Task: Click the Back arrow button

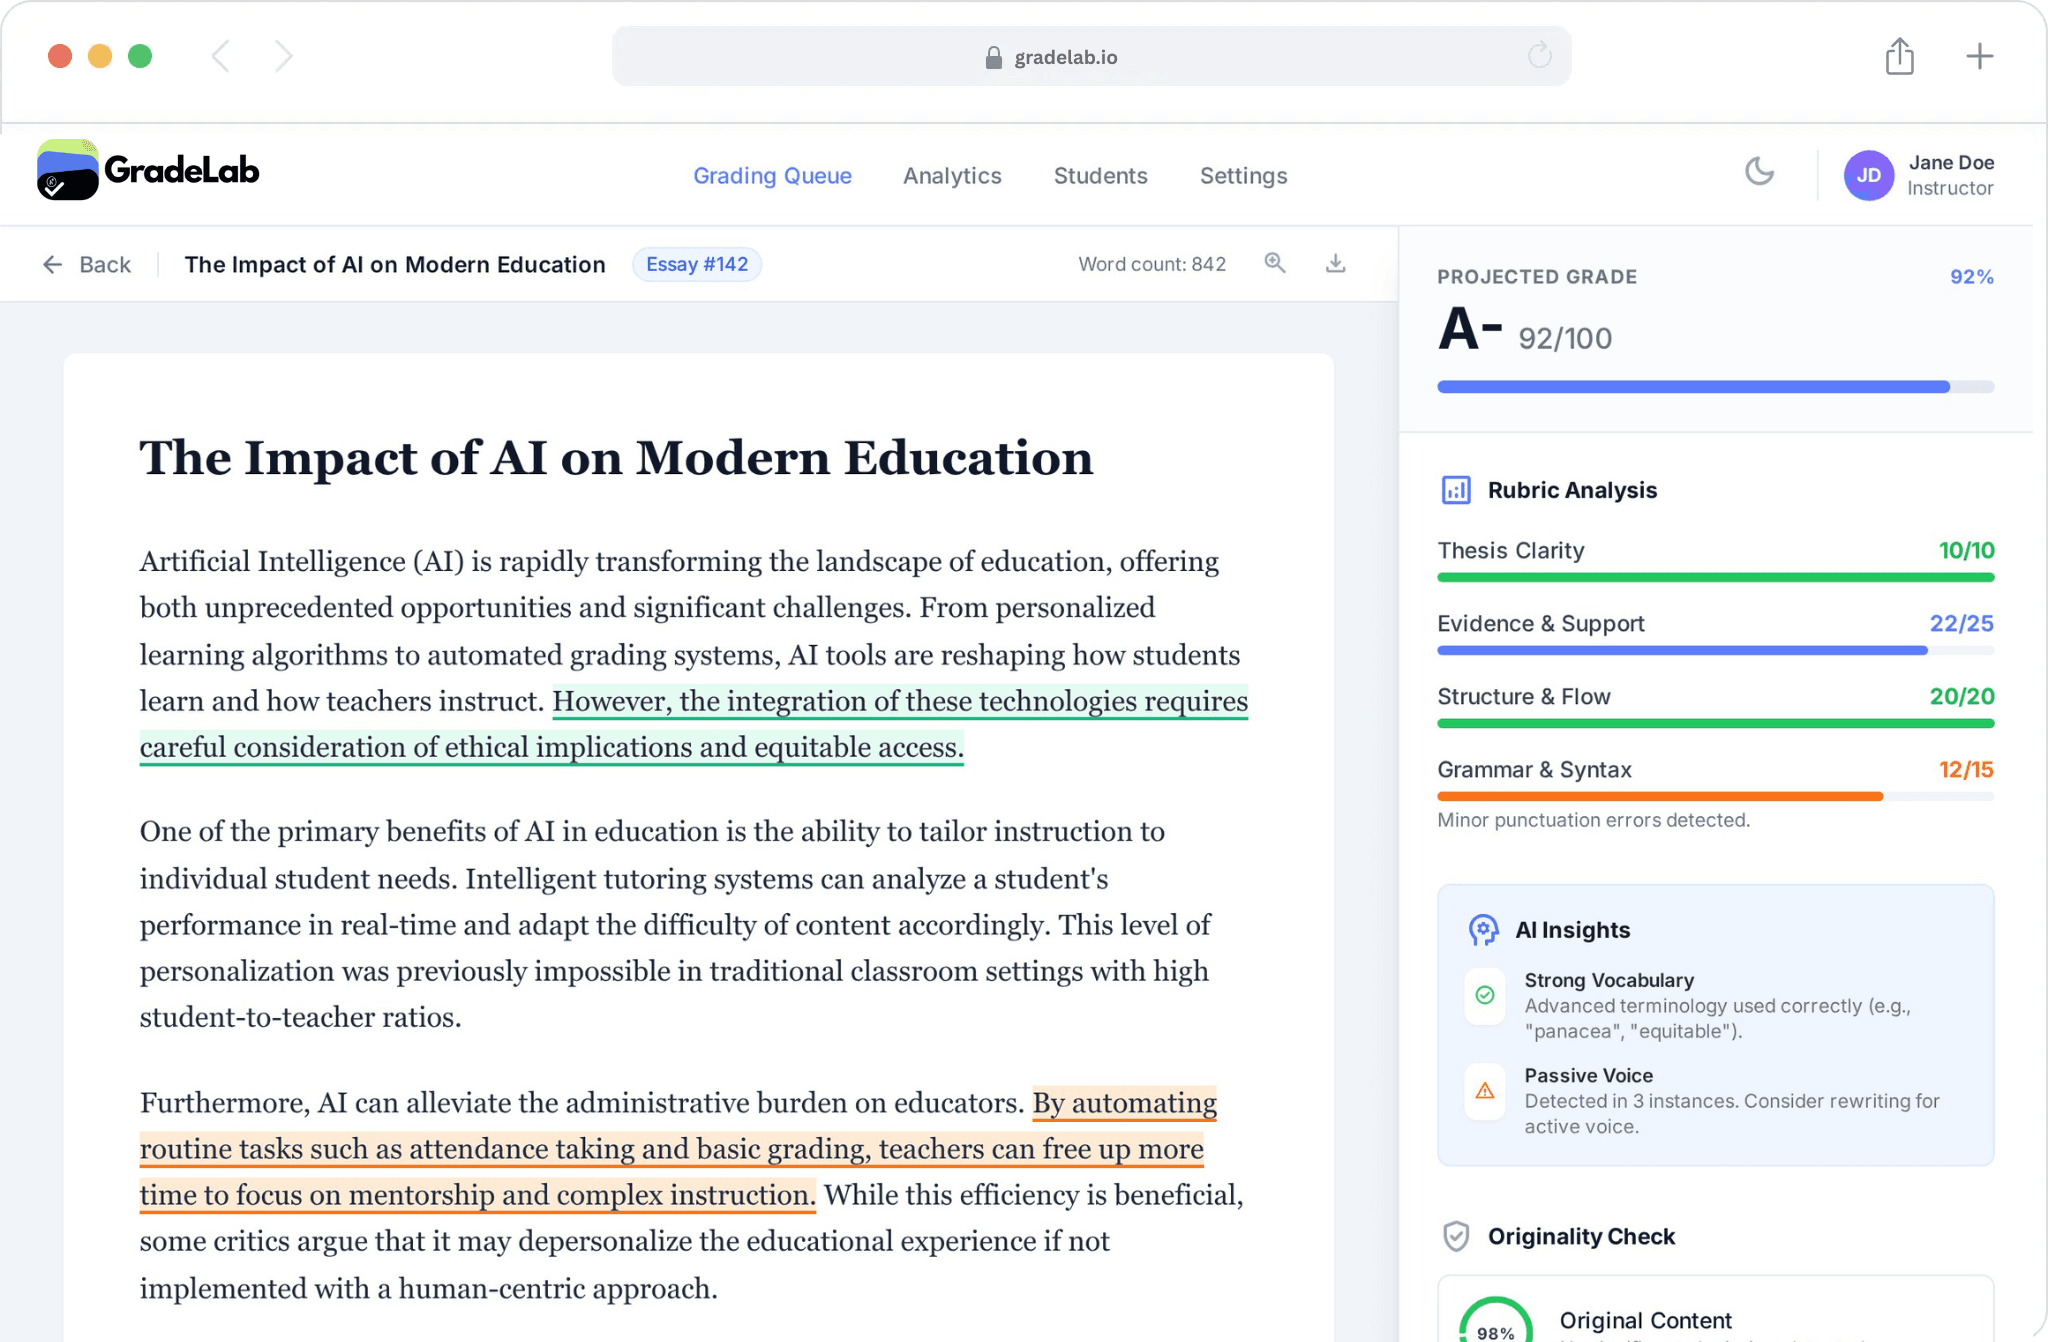Action: [x=87, y=264]
